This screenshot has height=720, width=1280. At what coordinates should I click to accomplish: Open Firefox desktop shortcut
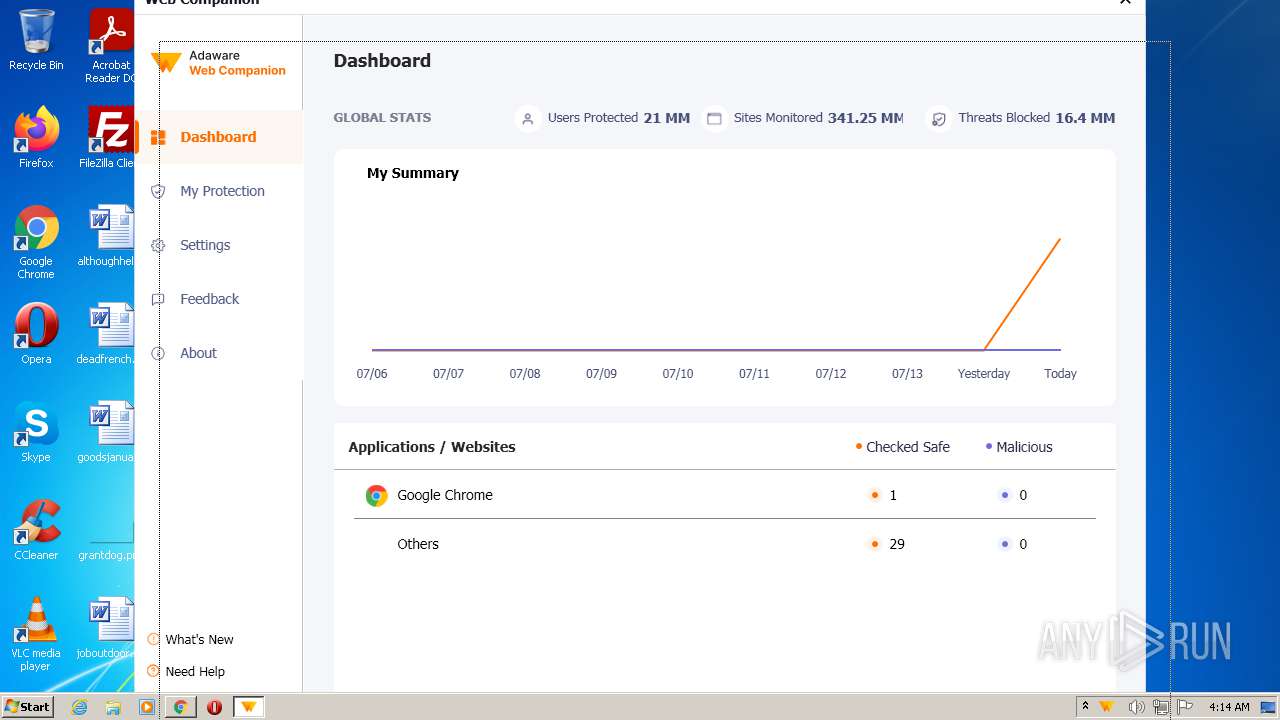(36, 138)
